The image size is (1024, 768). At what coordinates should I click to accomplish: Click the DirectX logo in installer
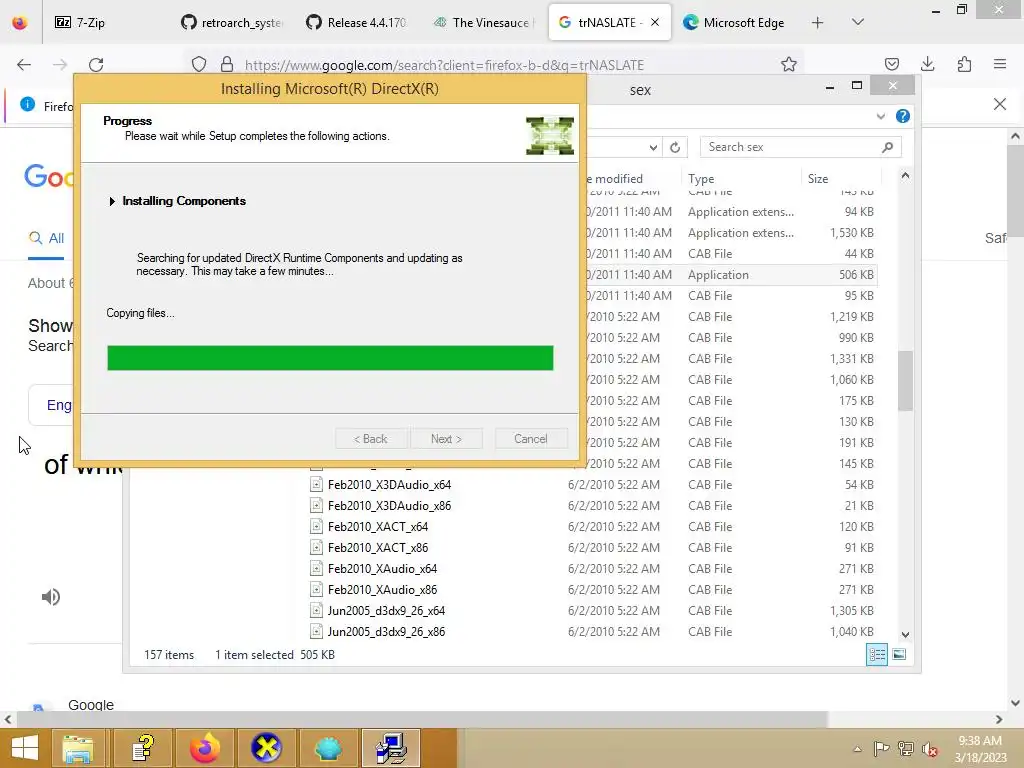pyautogui.click(x=550, y=135)
